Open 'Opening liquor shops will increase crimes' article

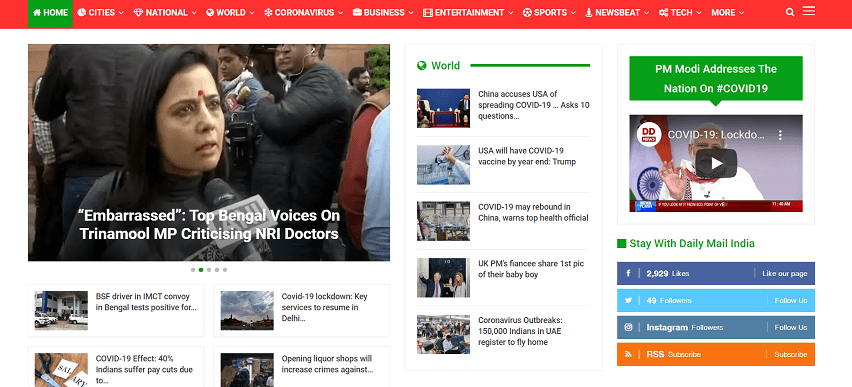click(x=327, y=364)
